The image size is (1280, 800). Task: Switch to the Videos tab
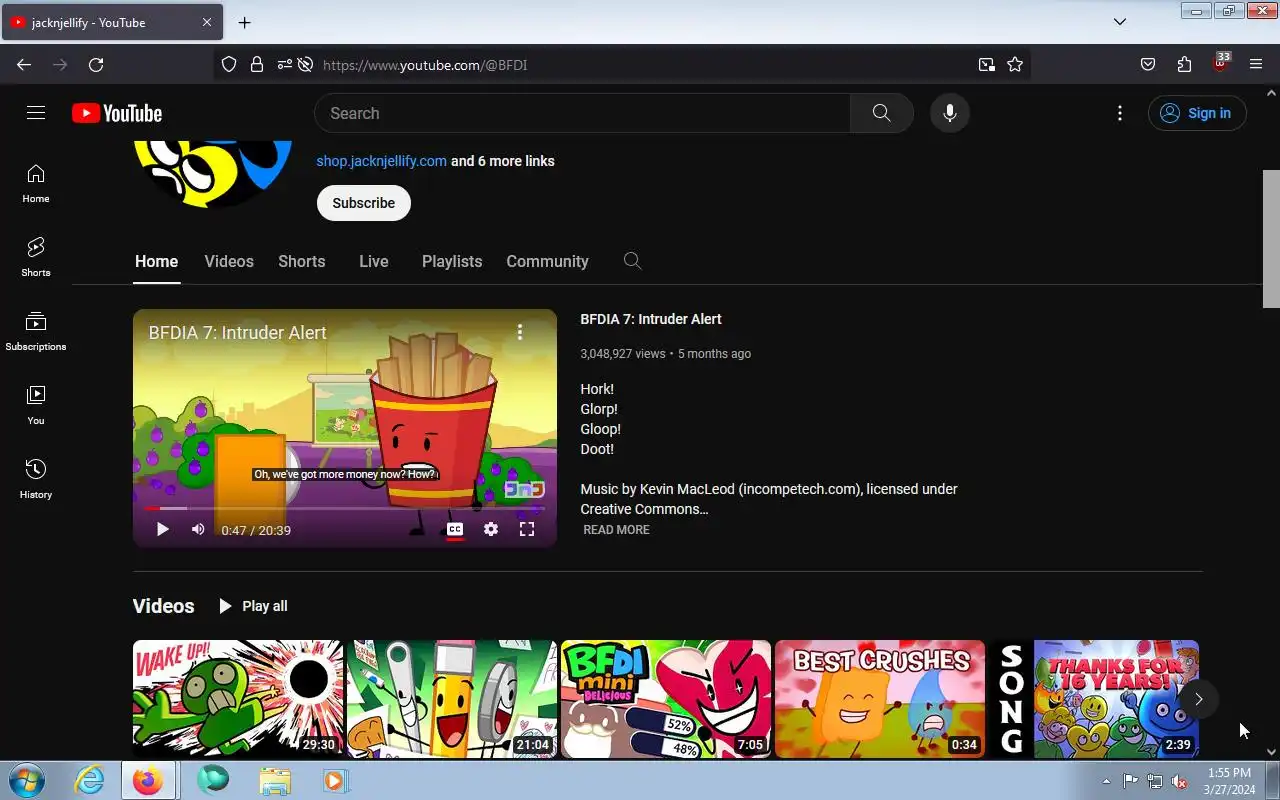[229, 261]
